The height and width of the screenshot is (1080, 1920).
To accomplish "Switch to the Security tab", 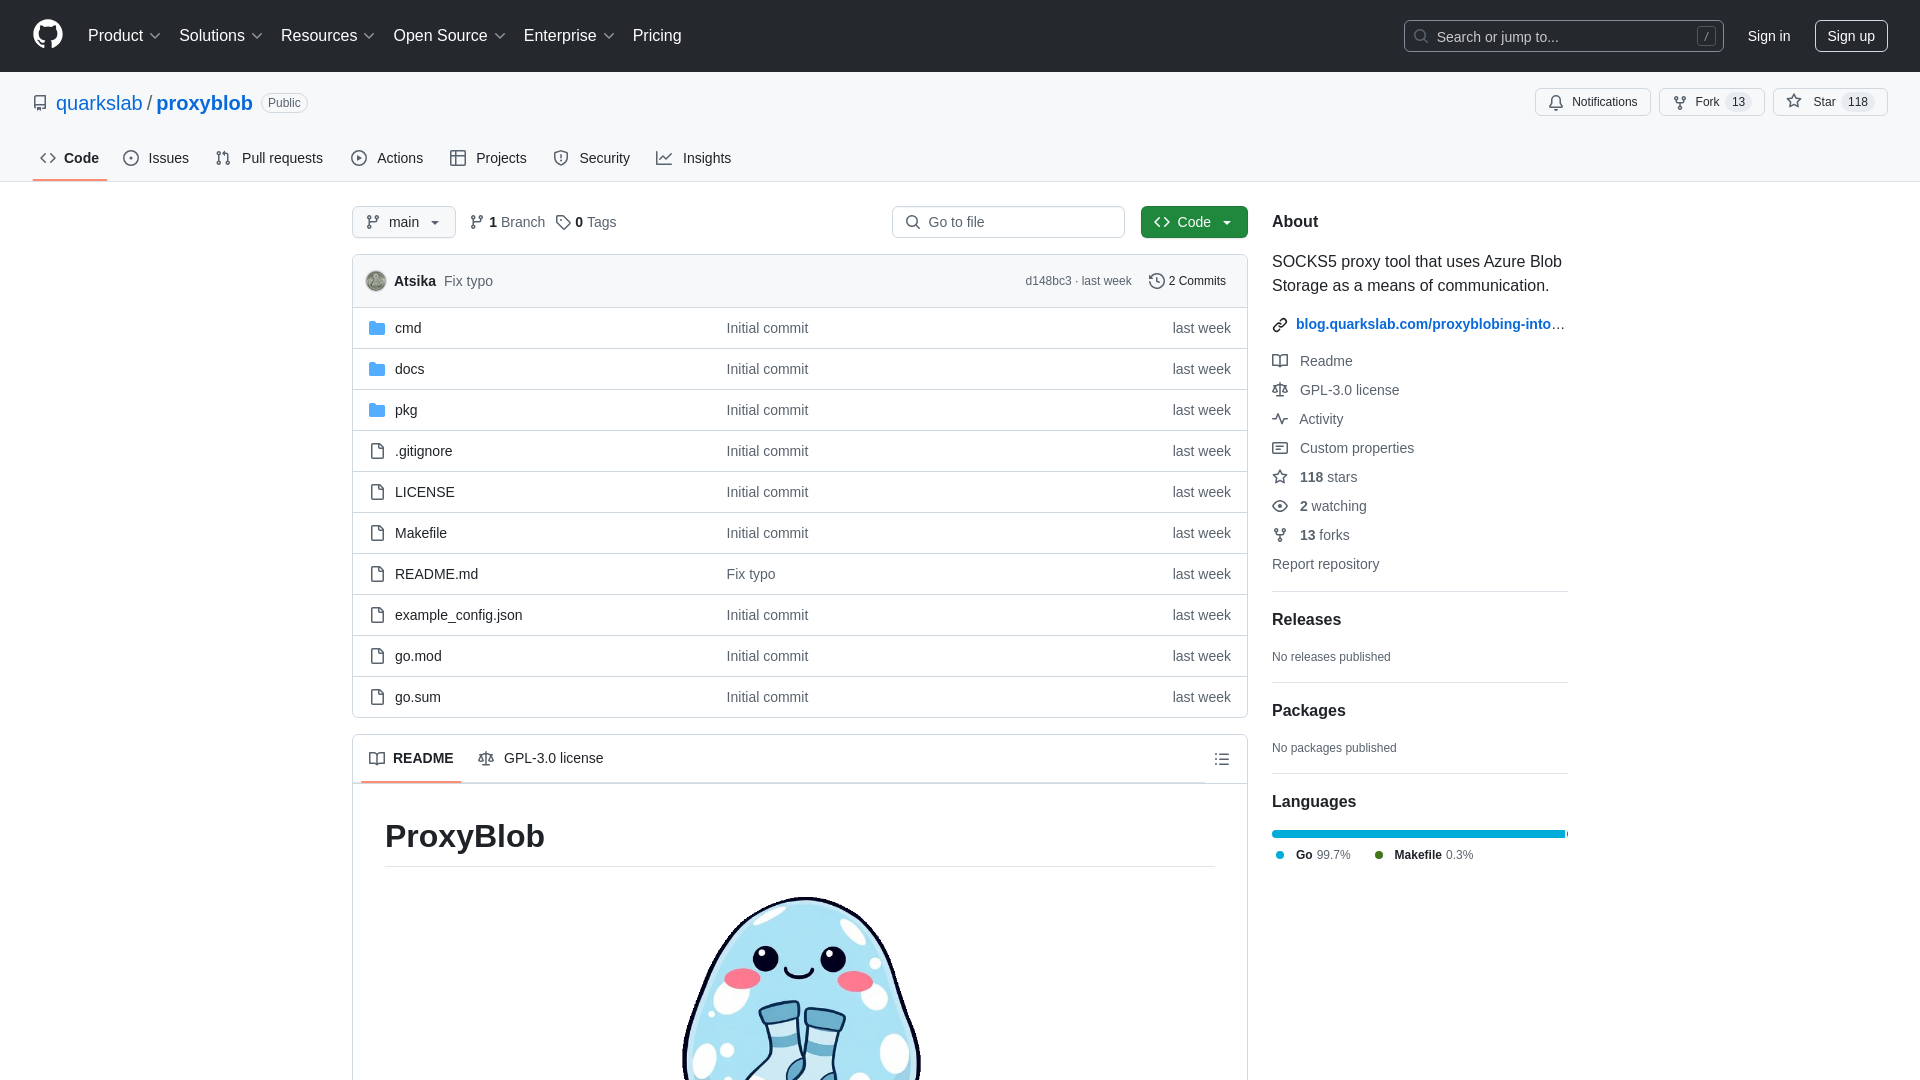I will [x=592, y=158].
